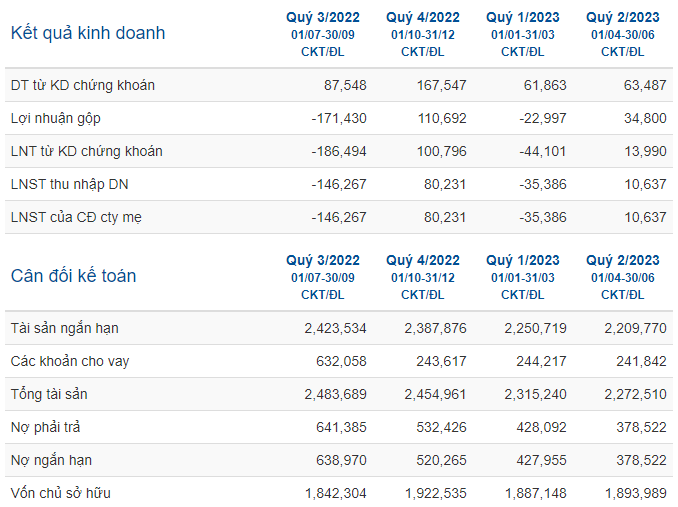Click the Quý 4/2022 header in Kết quả kinh doanh
This screenshot has height=507, width=678.
coord(423,34)
